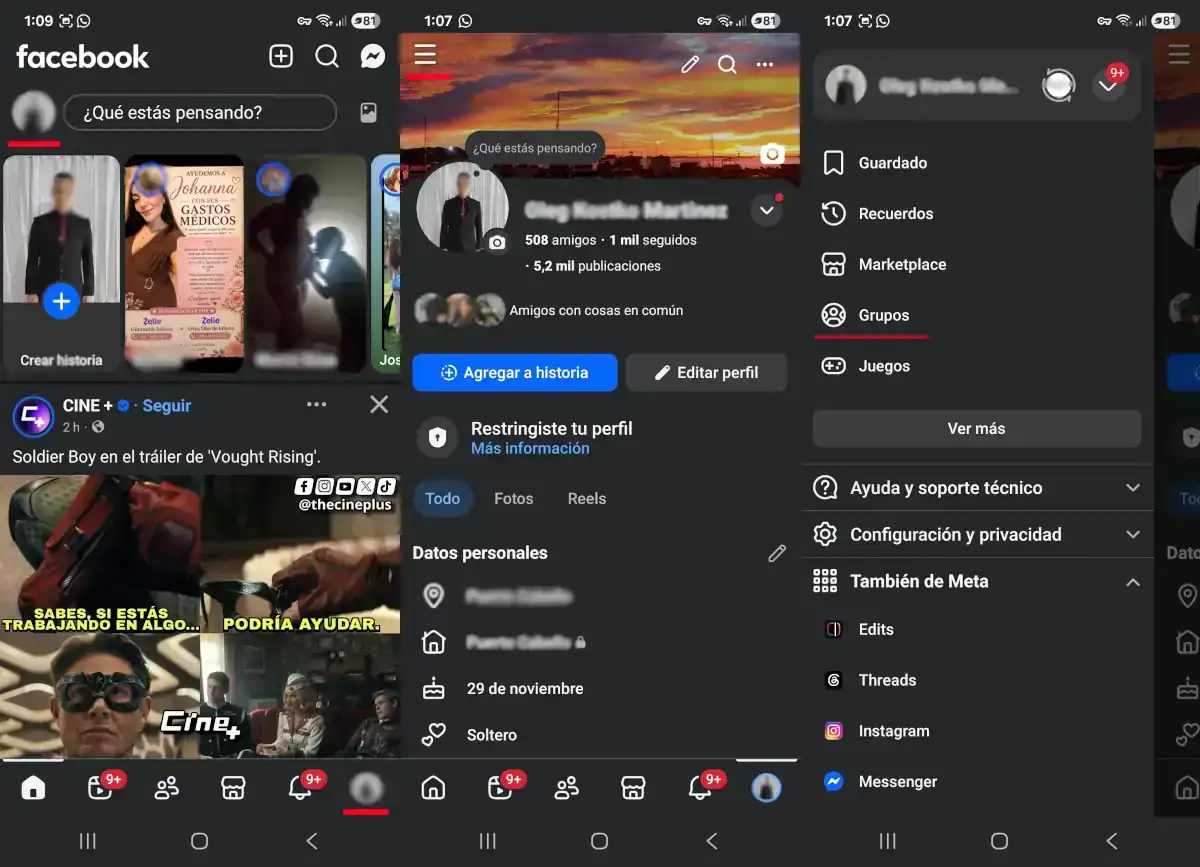Open the hamburger menu on the profile screen
The image size is (1200, 867).
[x=425, y=54]
